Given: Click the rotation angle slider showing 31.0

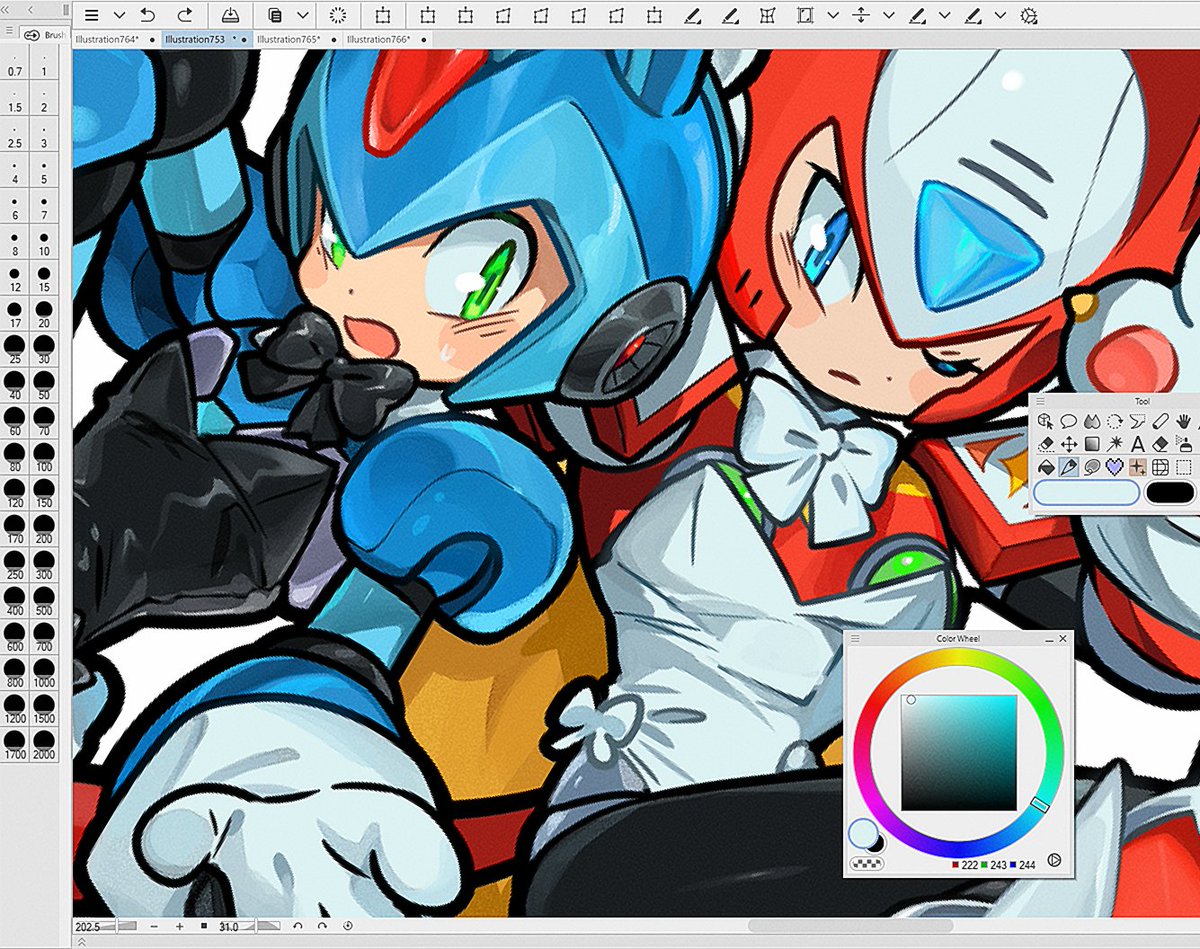Looking at the screenshot, I should click(x=249, y=927).
